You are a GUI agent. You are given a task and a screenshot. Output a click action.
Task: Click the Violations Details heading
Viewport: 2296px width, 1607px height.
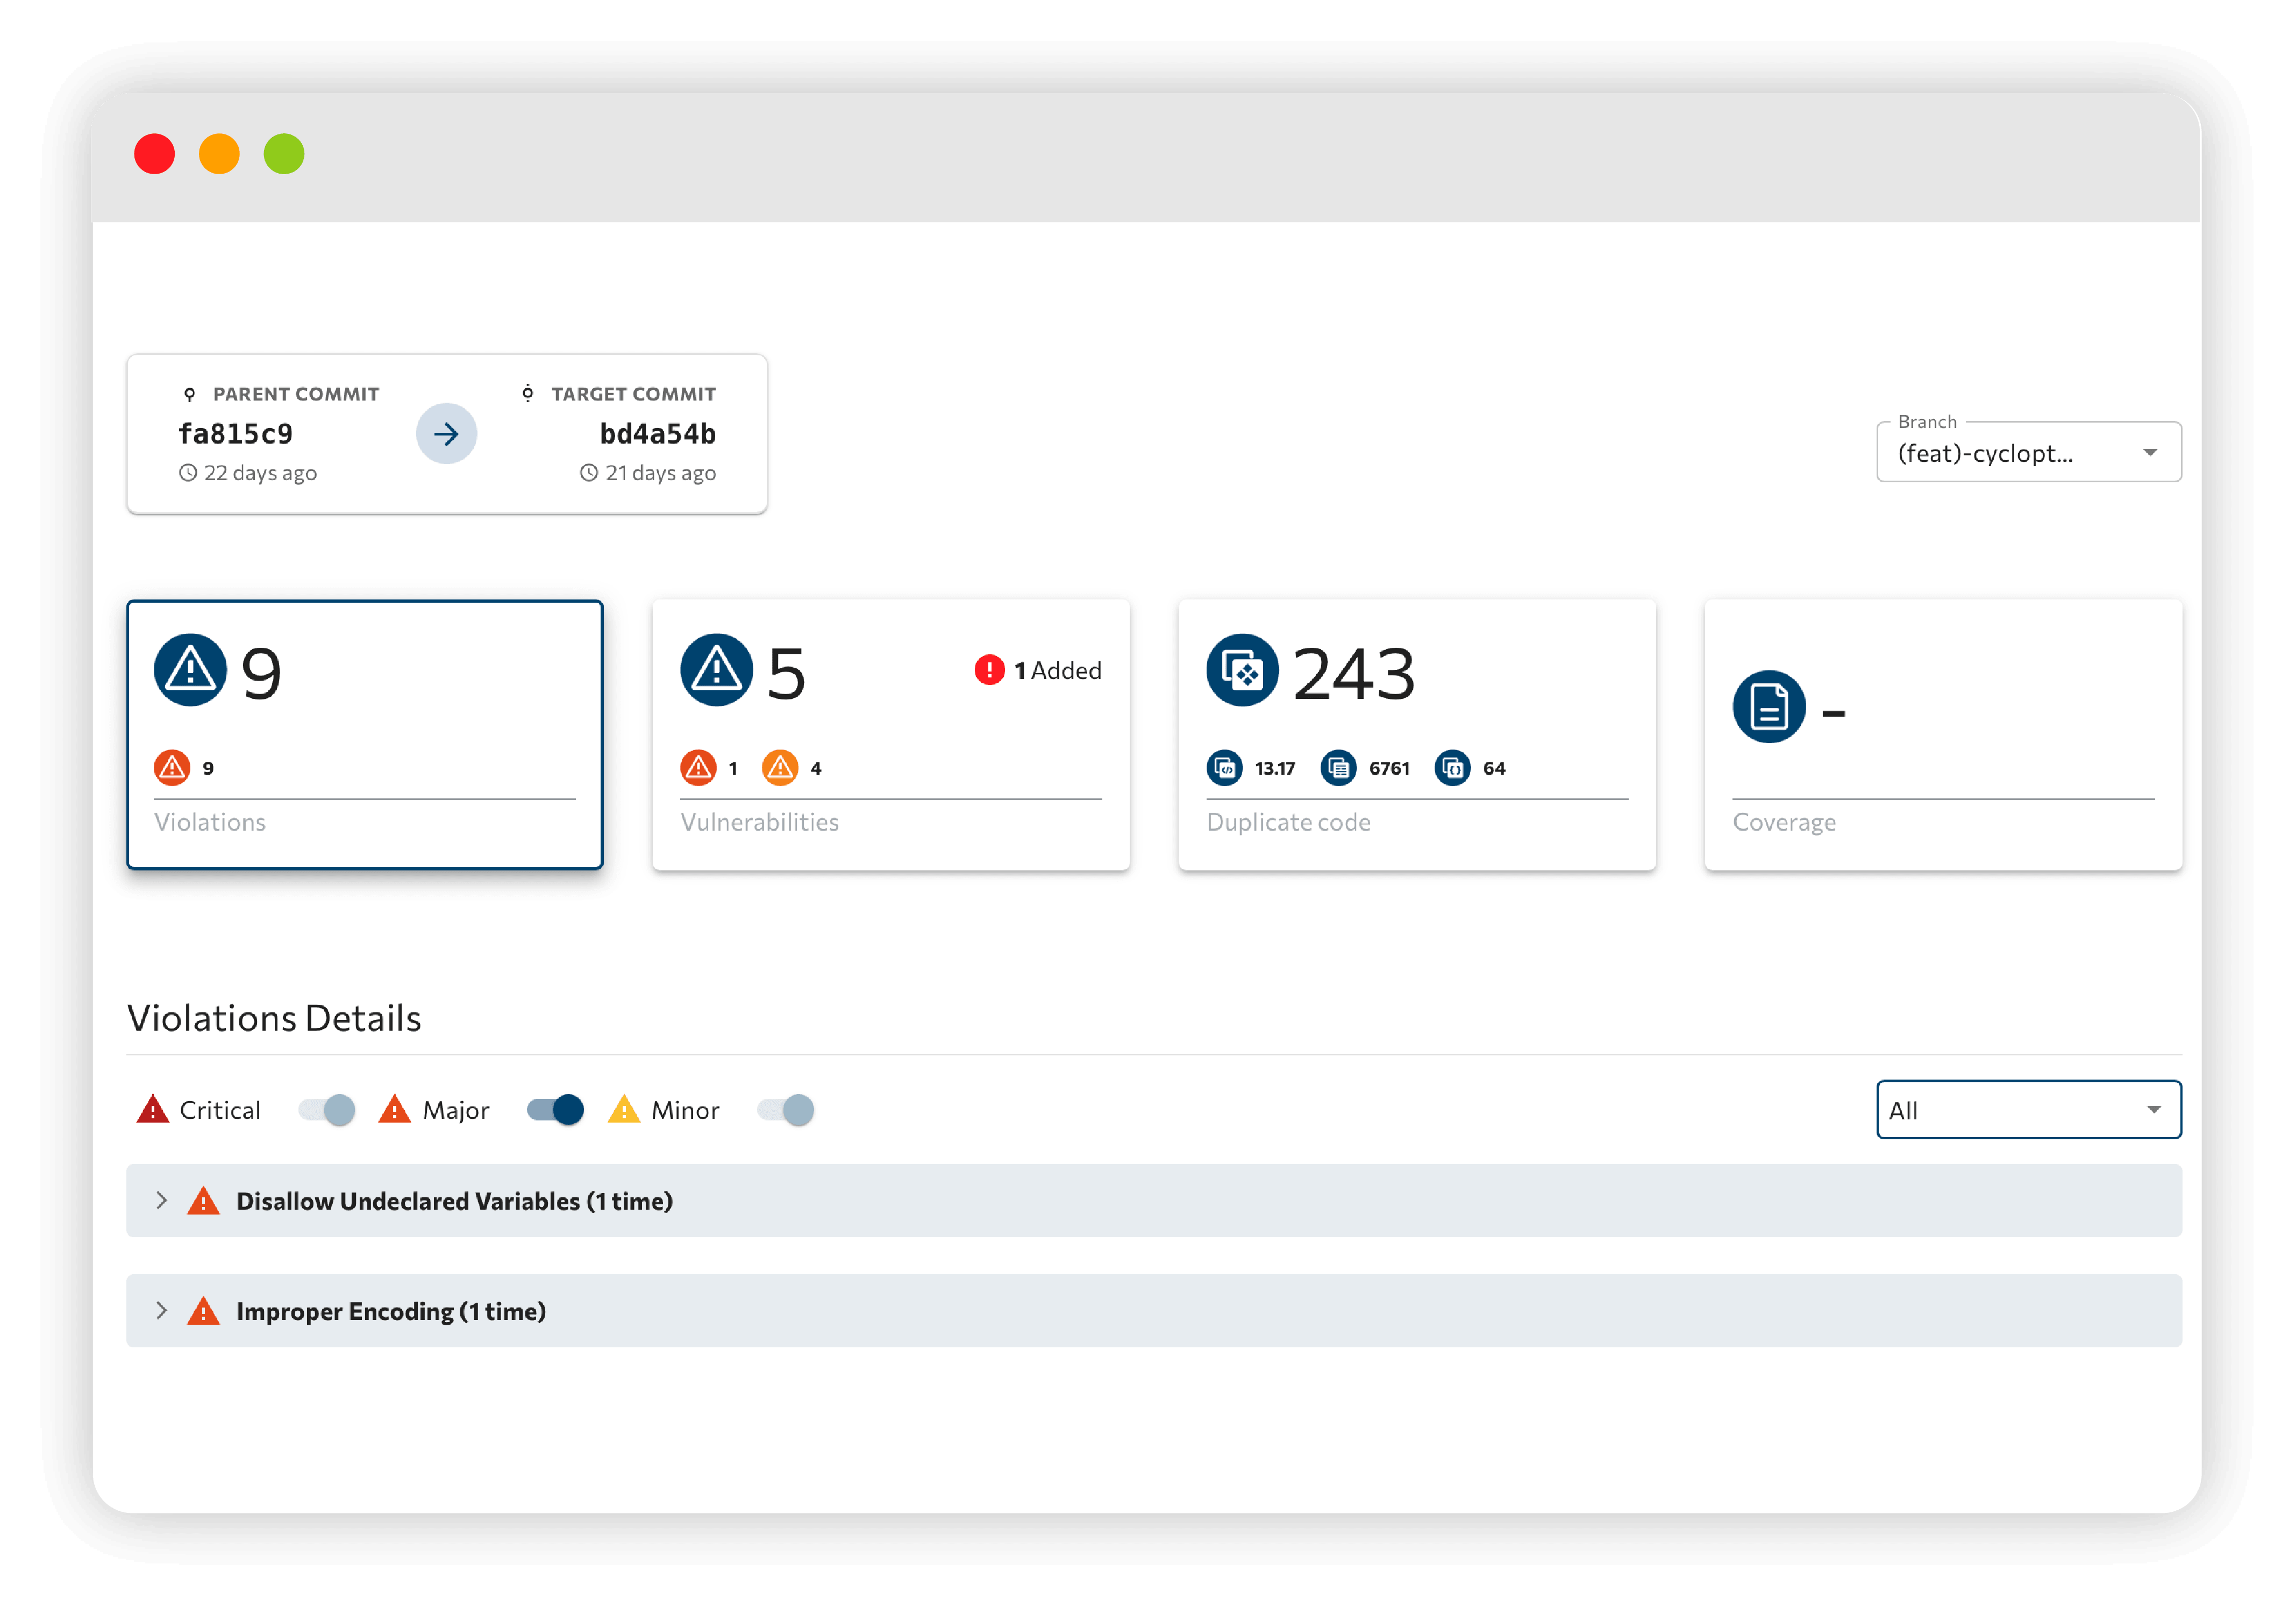click(274, 1018)
